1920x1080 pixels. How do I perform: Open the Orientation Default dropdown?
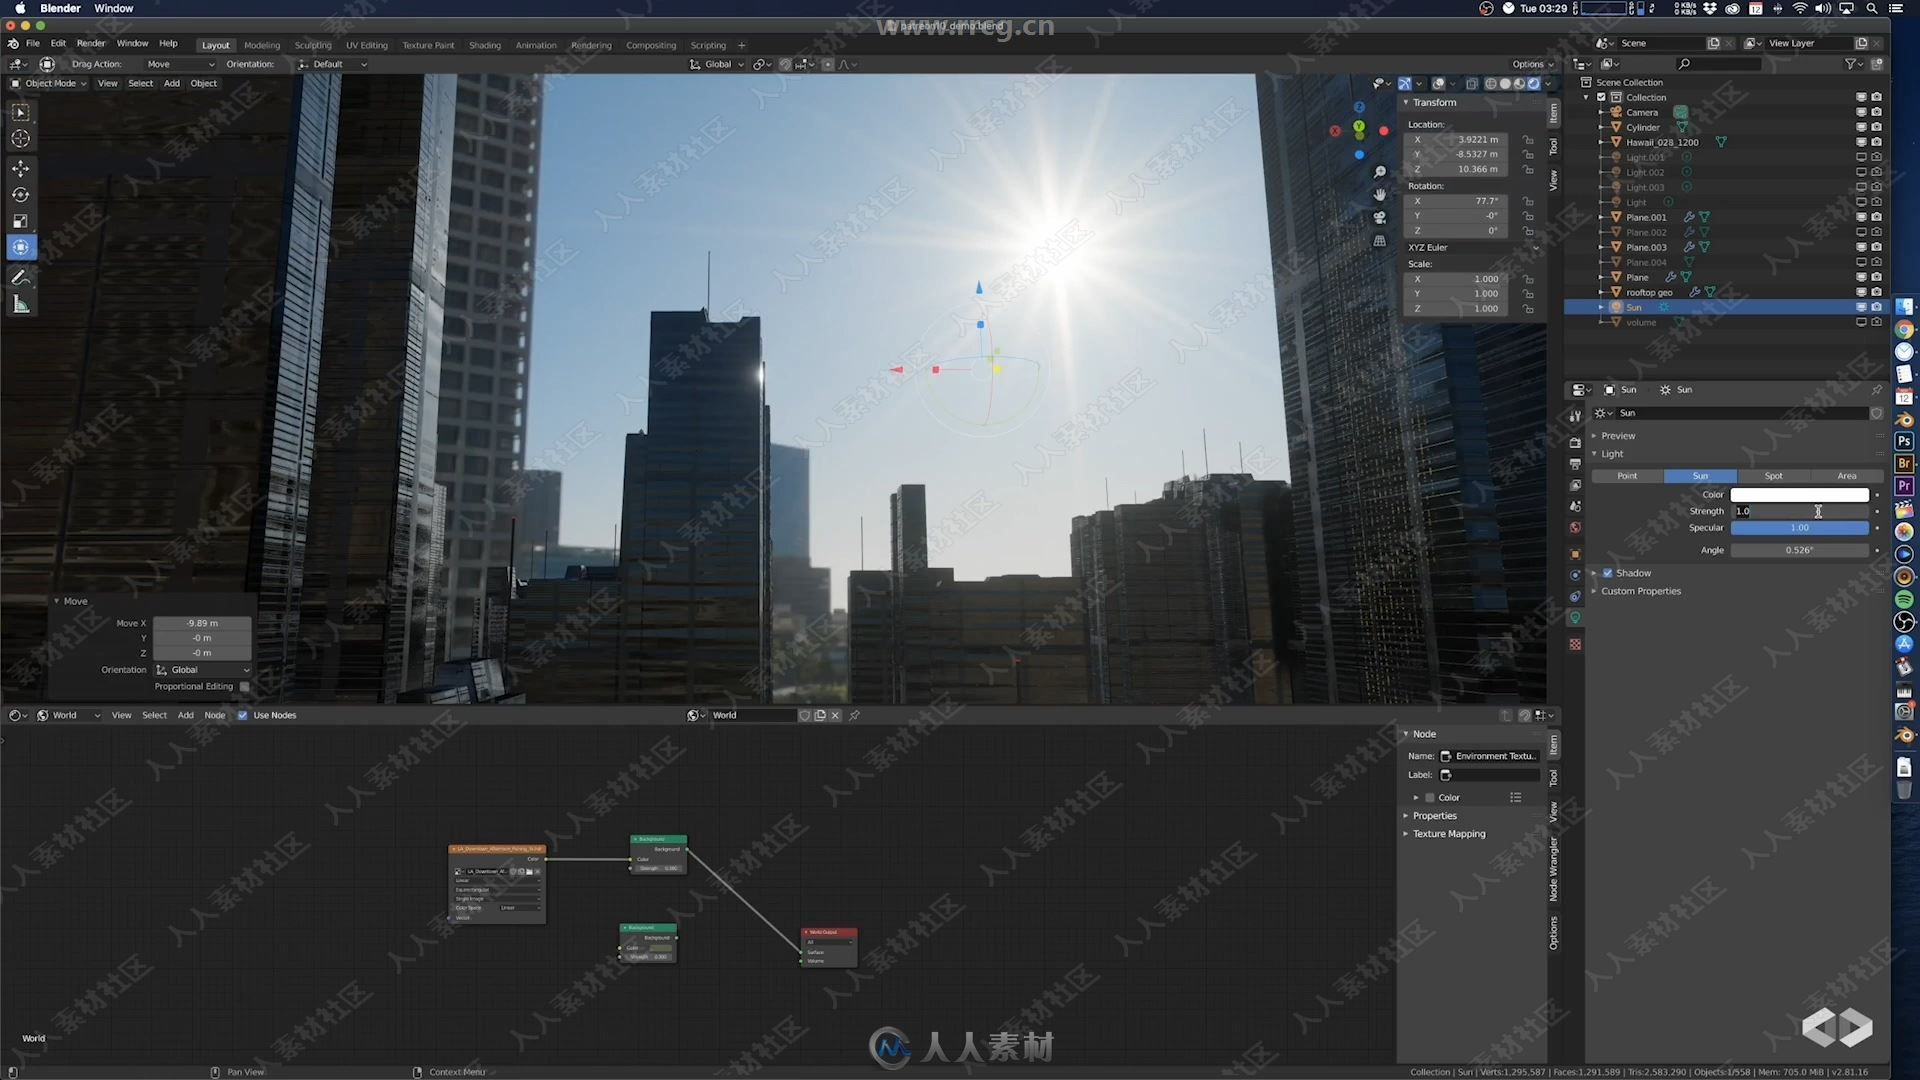[333, 64]
